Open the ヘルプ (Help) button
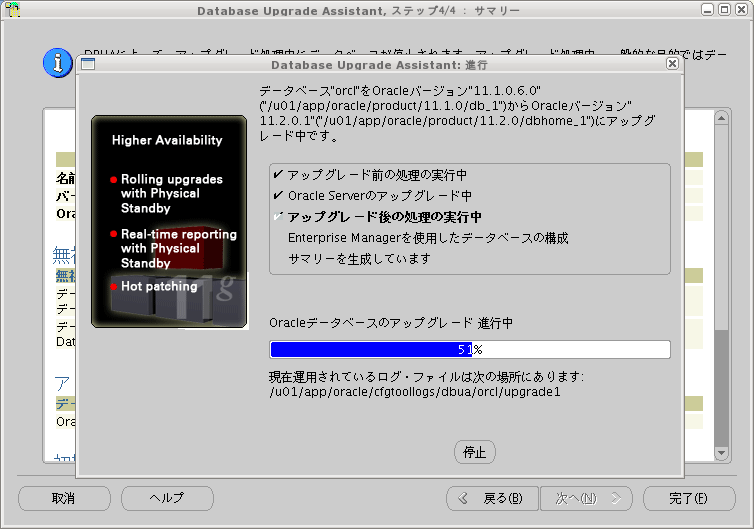Image resolution: width=754 pixels, height=529 pixels. [167, 498]
